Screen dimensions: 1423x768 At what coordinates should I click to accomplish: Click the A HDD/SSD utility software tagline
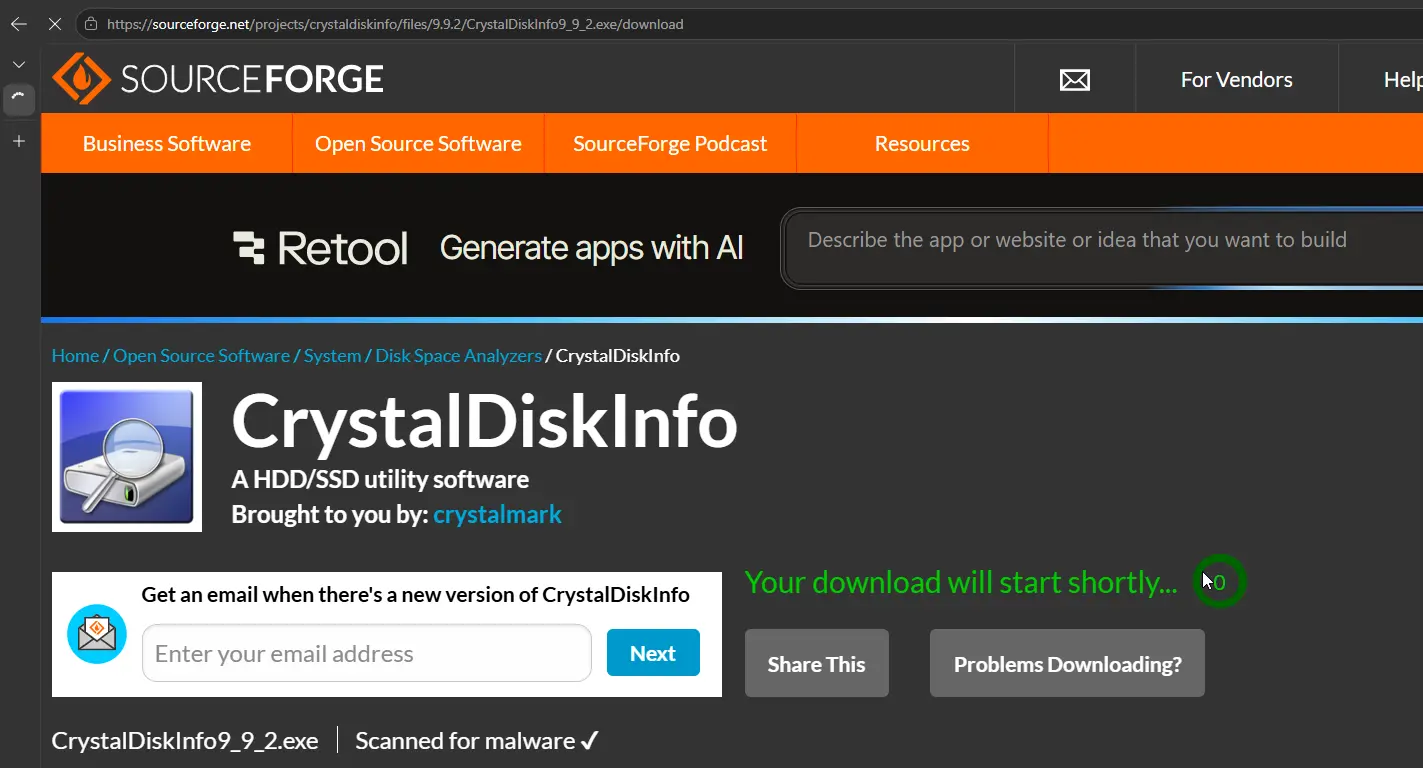(380, 480)
